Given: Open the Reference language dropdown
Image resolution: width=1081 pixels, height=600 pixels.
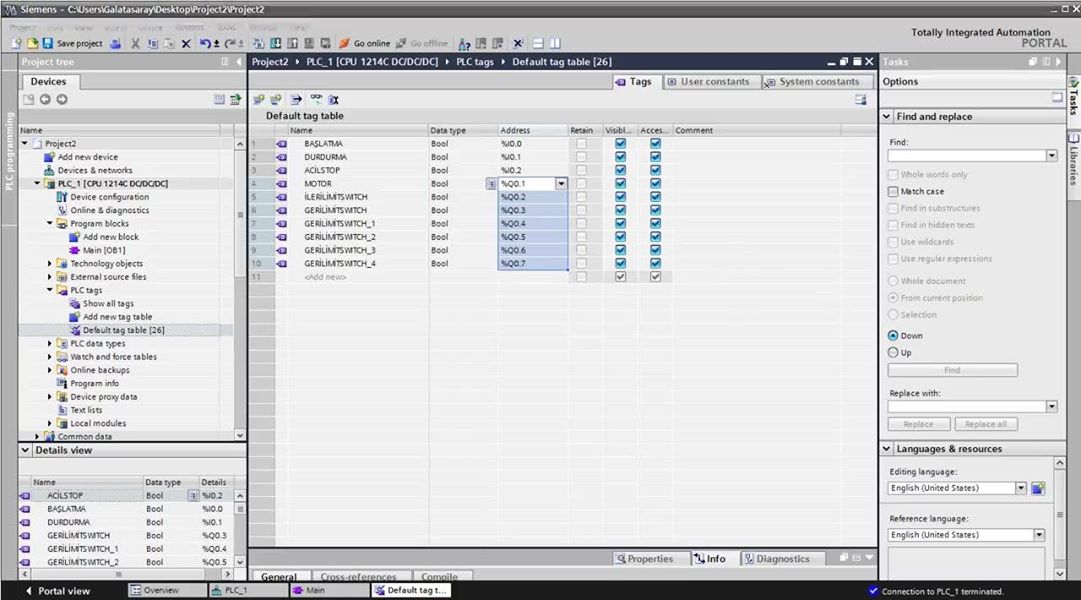Looking at the screenshot, I should pos(1039,535).
